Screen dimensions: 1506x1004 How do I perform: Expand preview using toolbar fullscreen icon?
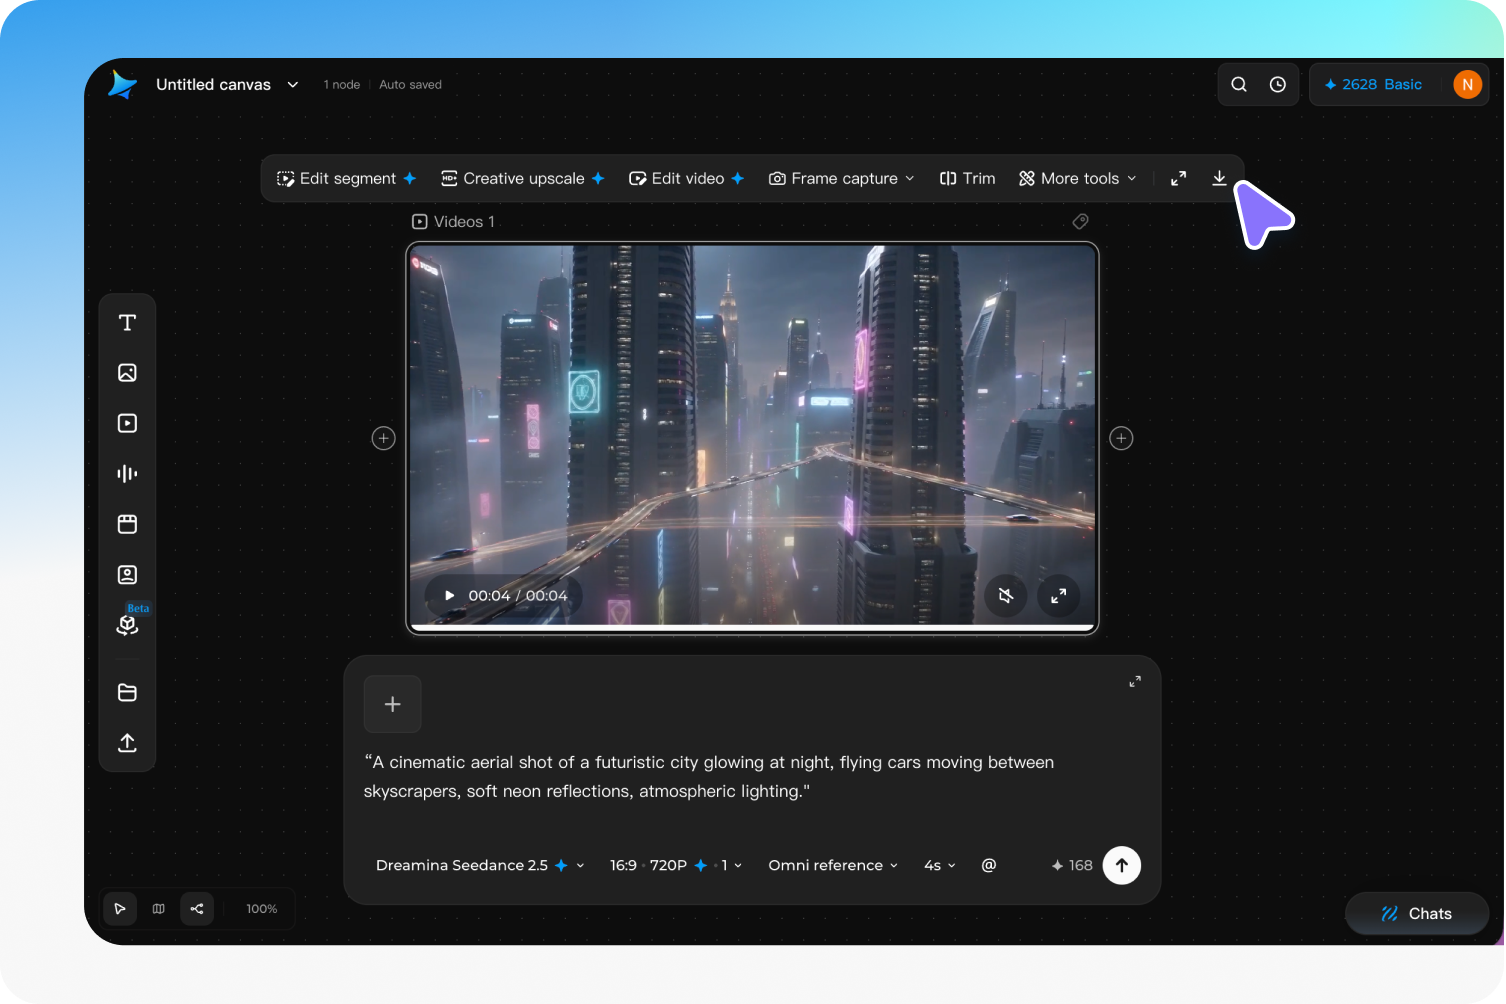point(1179,178)
